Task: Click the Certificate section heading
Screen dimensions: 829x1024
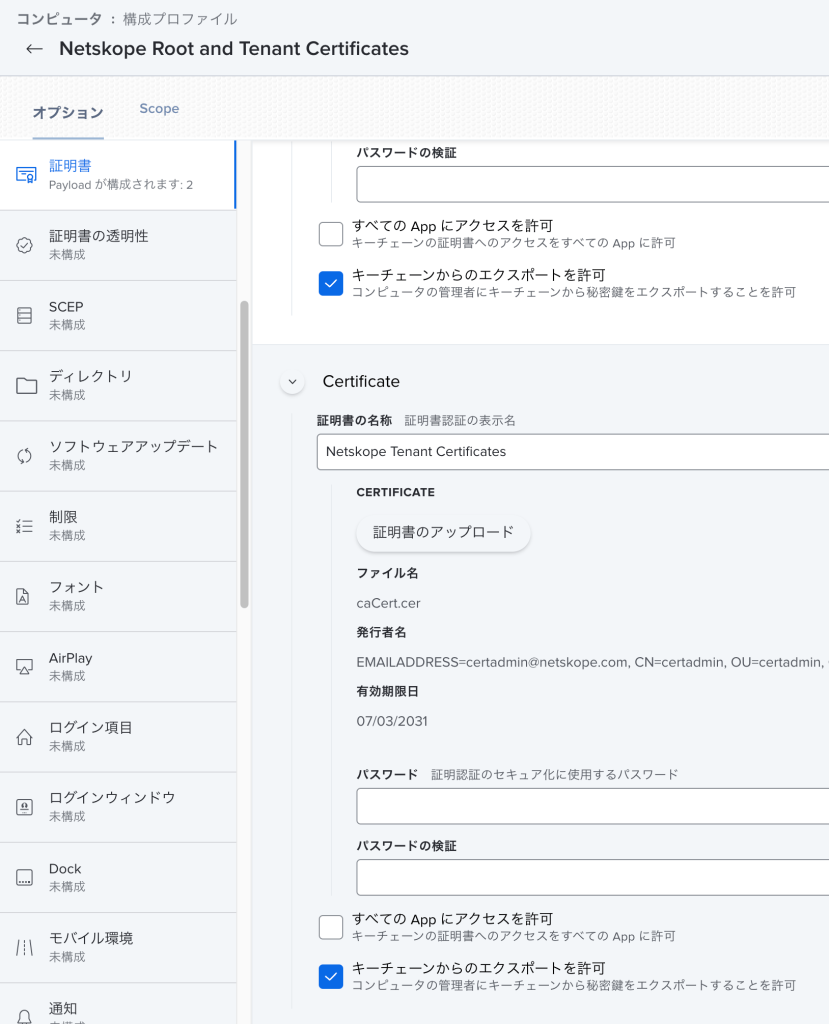Action: click(x=361, y=381)
